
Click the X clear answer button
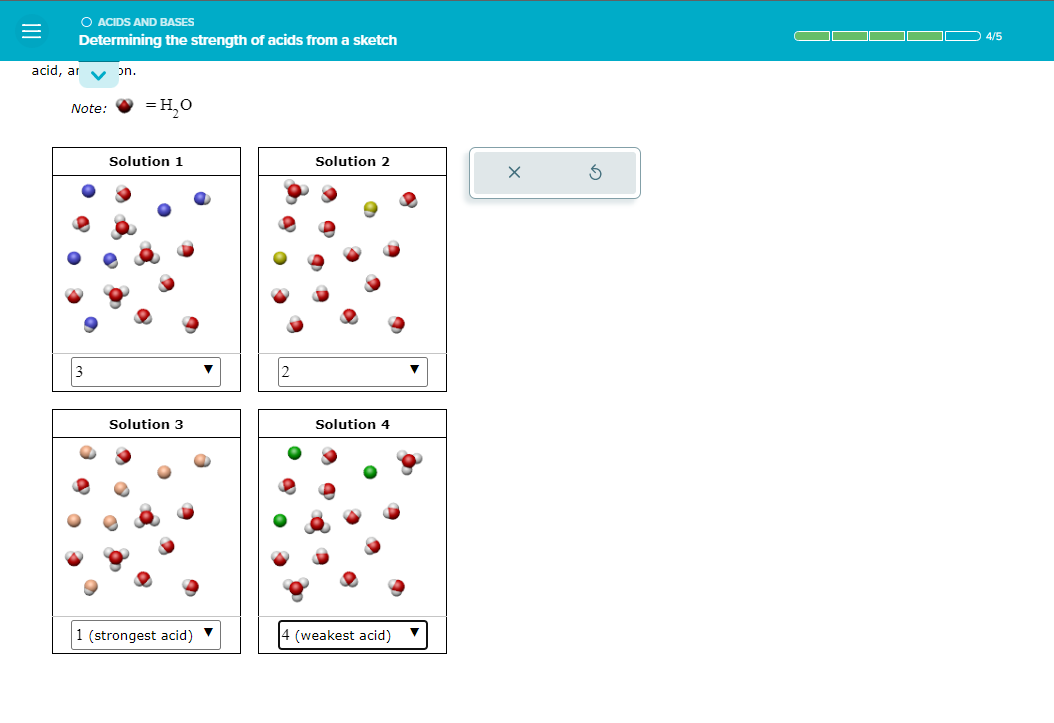tap(514, 173)
